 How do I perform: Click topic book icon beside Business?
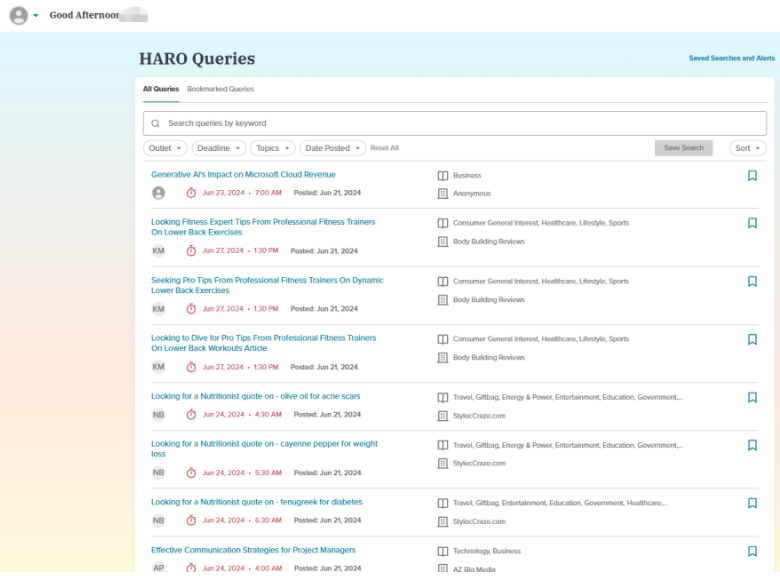[443, 176]
